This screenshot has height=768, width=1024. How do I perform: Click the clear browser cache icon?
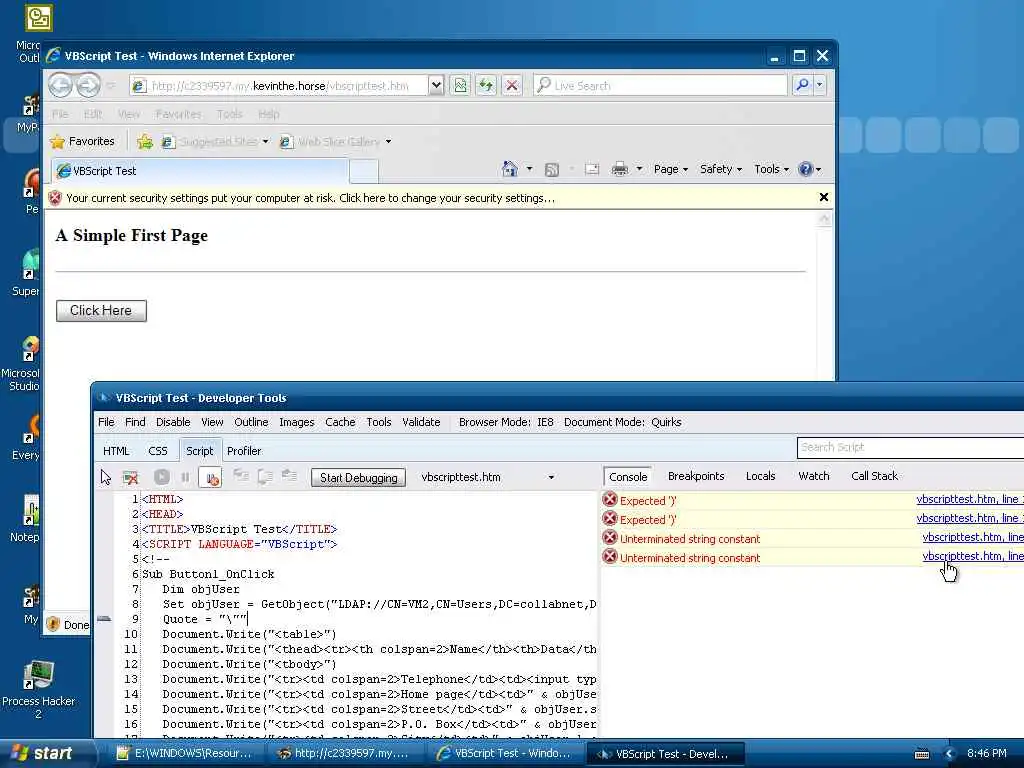tap(131, 477)
